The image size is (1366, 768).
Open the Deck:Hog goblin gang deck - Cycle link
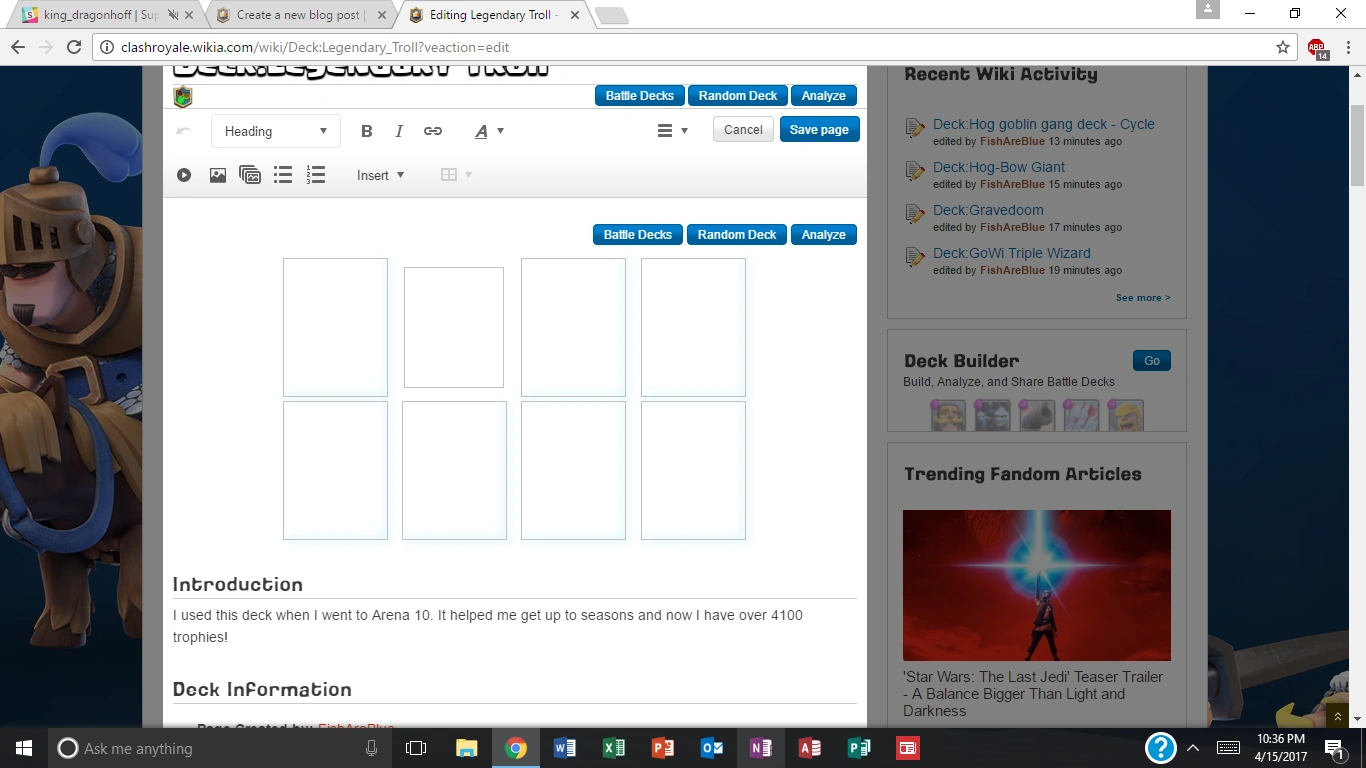(x=1044, y=124)
